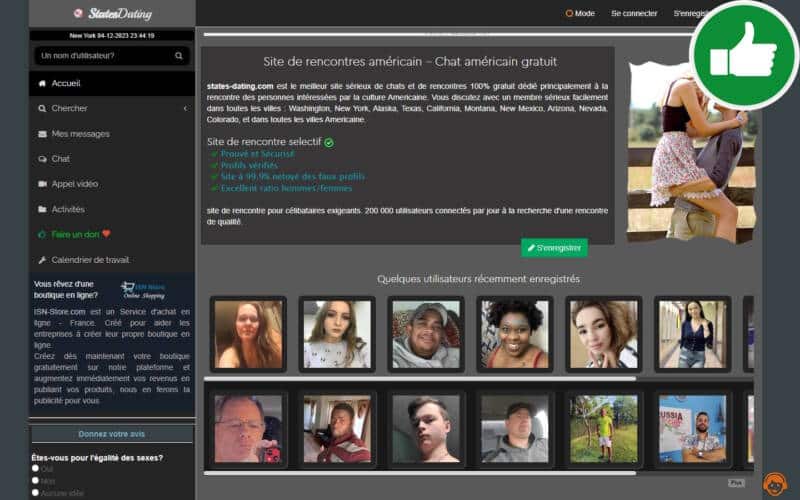
Task: Open the Accueil menu item
Action: click(112, 83)
